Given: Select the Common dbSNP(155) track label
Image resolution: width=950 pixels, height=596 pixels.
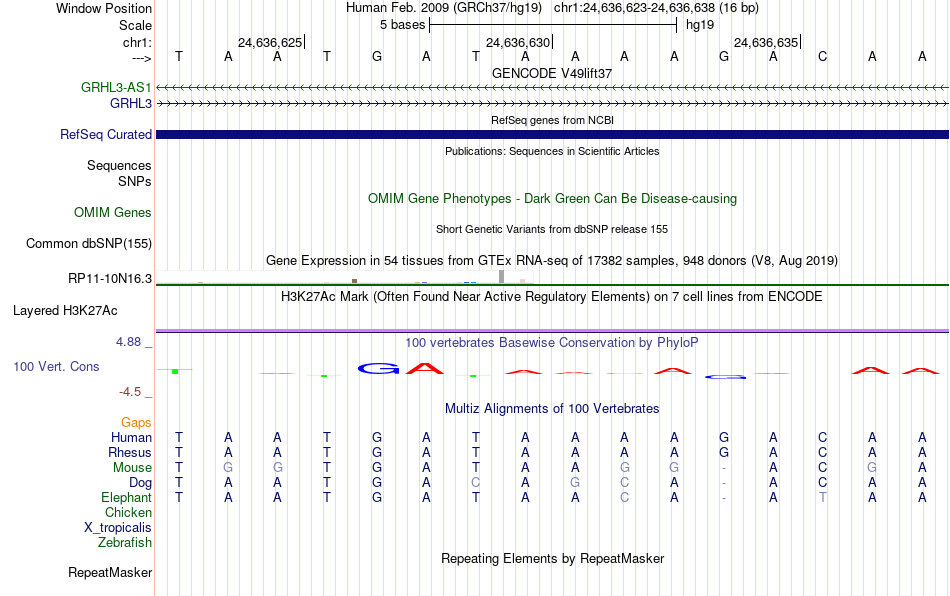Looking at the screenshot, I should pyautogui.click(x=88, y=243).
